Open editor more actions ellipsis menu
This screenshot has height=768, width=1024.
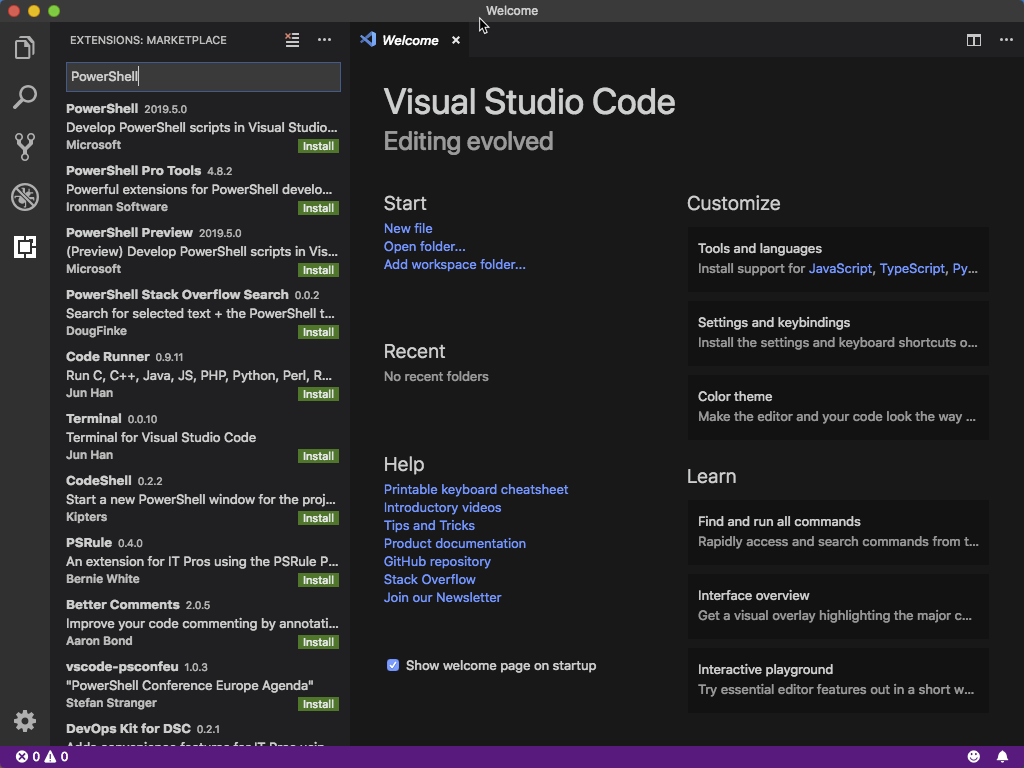[1005, 40]
